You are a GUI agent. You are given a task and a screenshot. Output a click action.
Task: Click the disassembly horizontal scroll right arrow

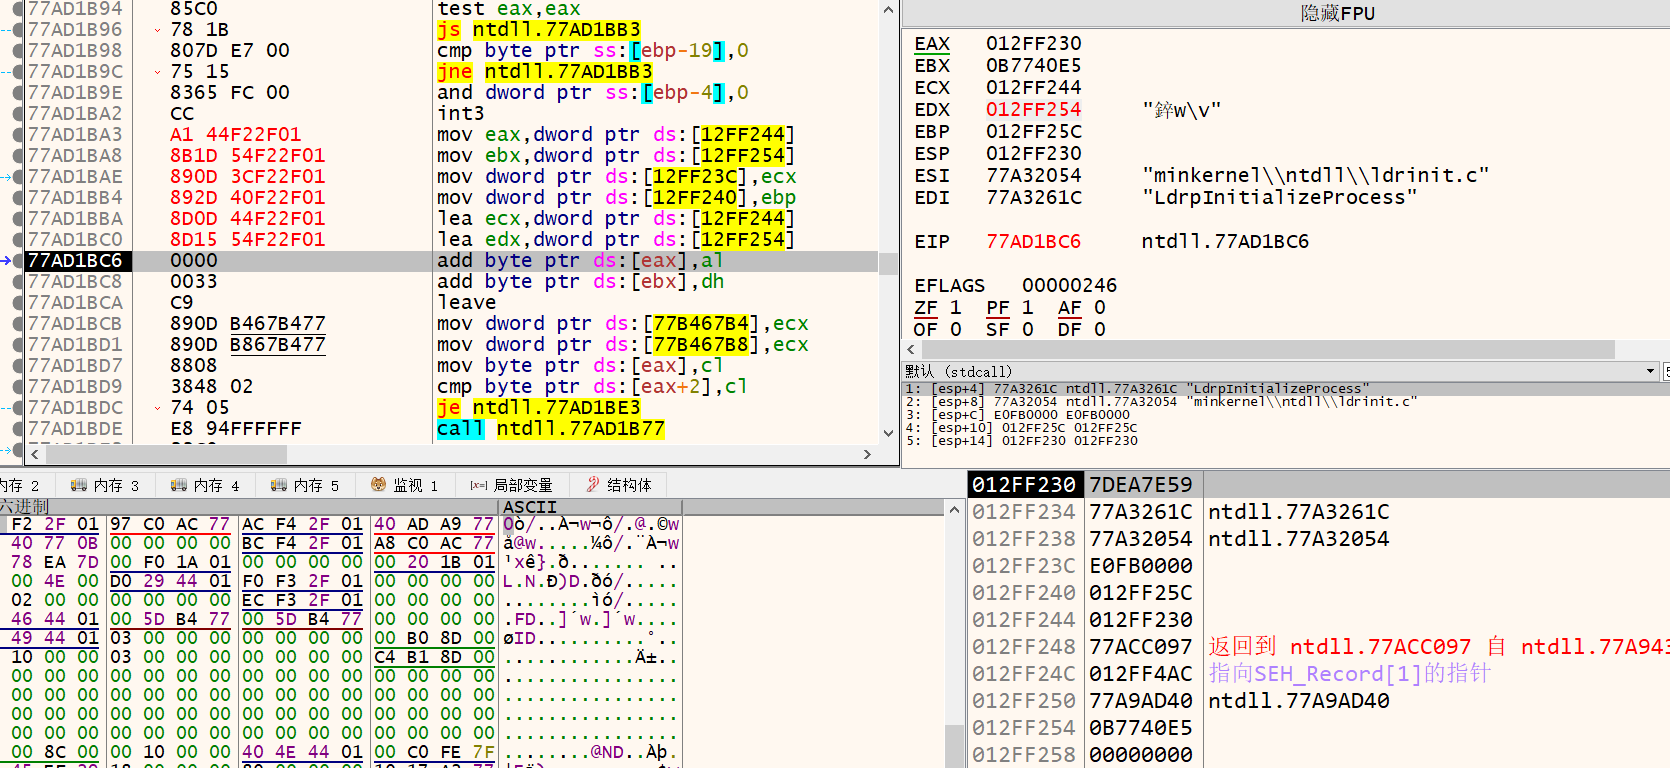point(867,454)
